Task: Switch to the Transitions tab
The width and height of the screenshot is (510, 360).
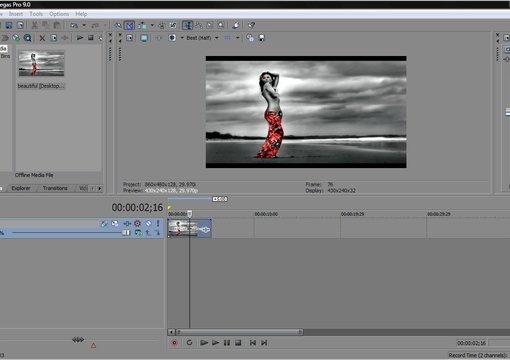Action: coord(55,188)
